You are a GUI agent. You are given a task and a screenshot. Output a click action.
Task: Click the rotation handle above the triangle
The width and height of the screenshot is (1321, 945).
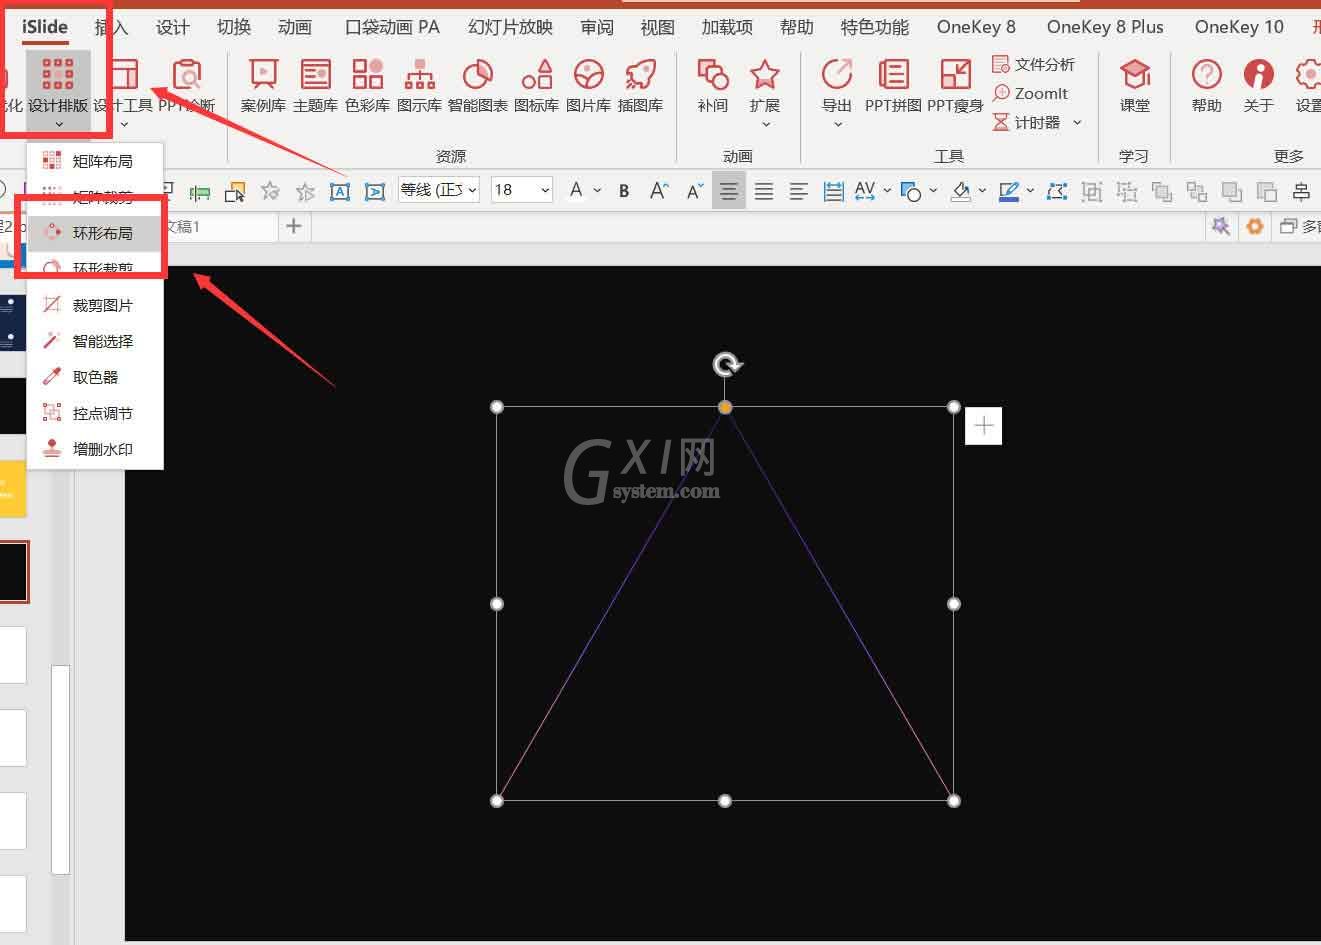pyautogui.click(x=727, y=365)
